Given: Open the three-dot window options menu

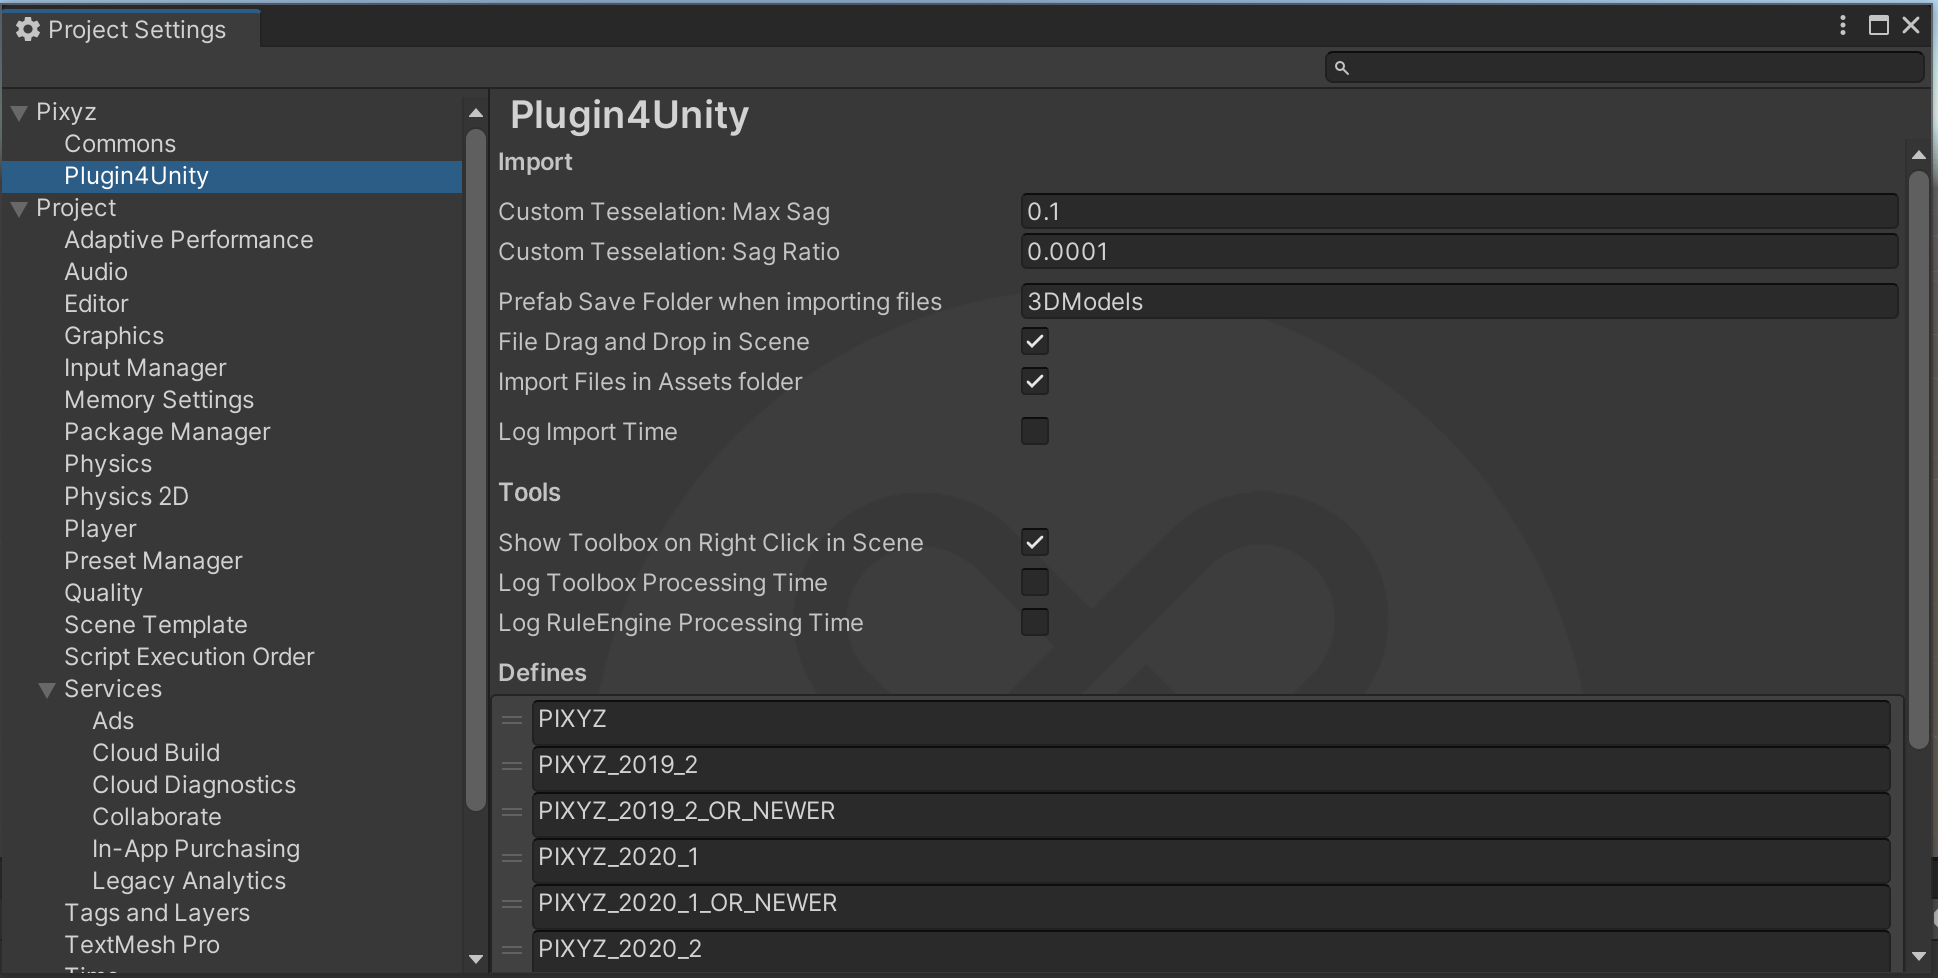Looking at the screenshot, I should (1843, 25).
